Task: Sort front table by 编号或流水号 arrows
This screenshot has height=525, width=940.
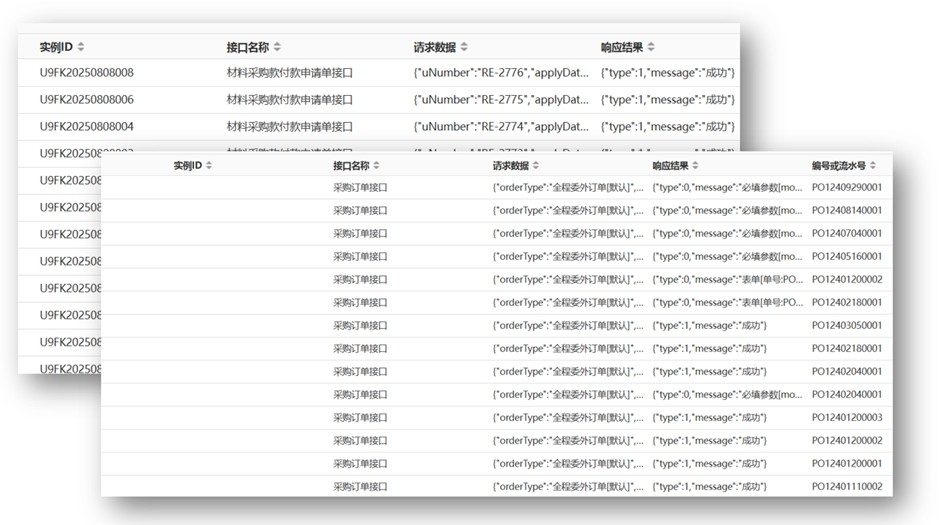Action: 872,165
